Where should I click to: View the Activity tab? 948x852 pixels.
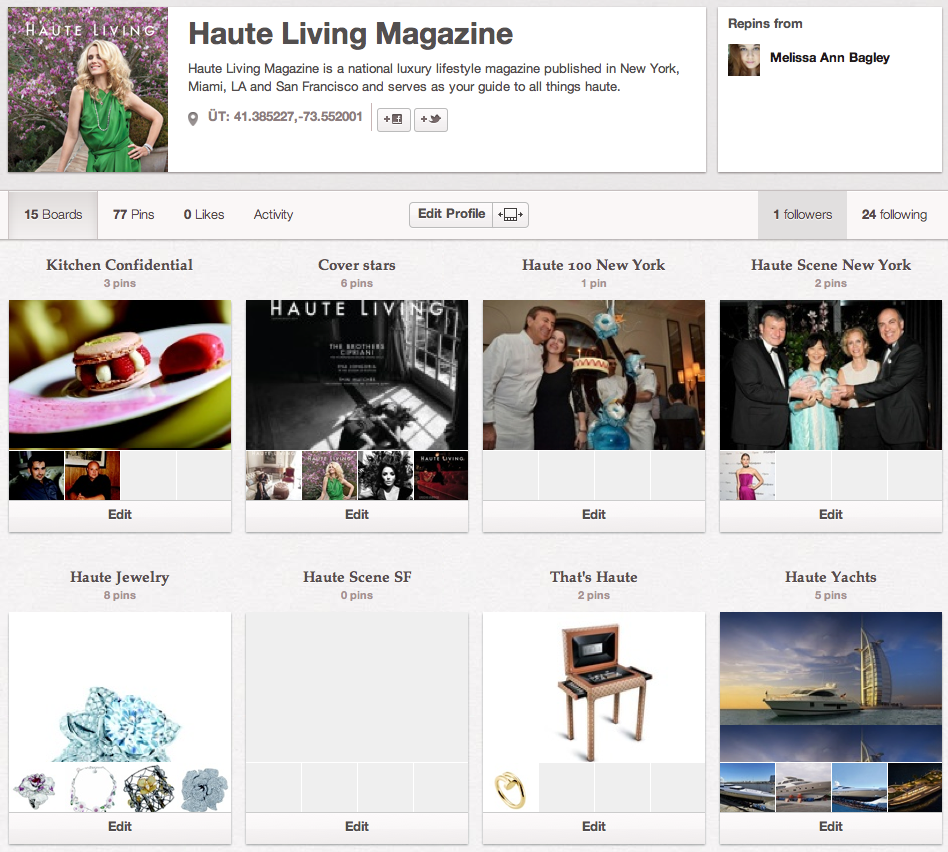[x=273, y=215]
